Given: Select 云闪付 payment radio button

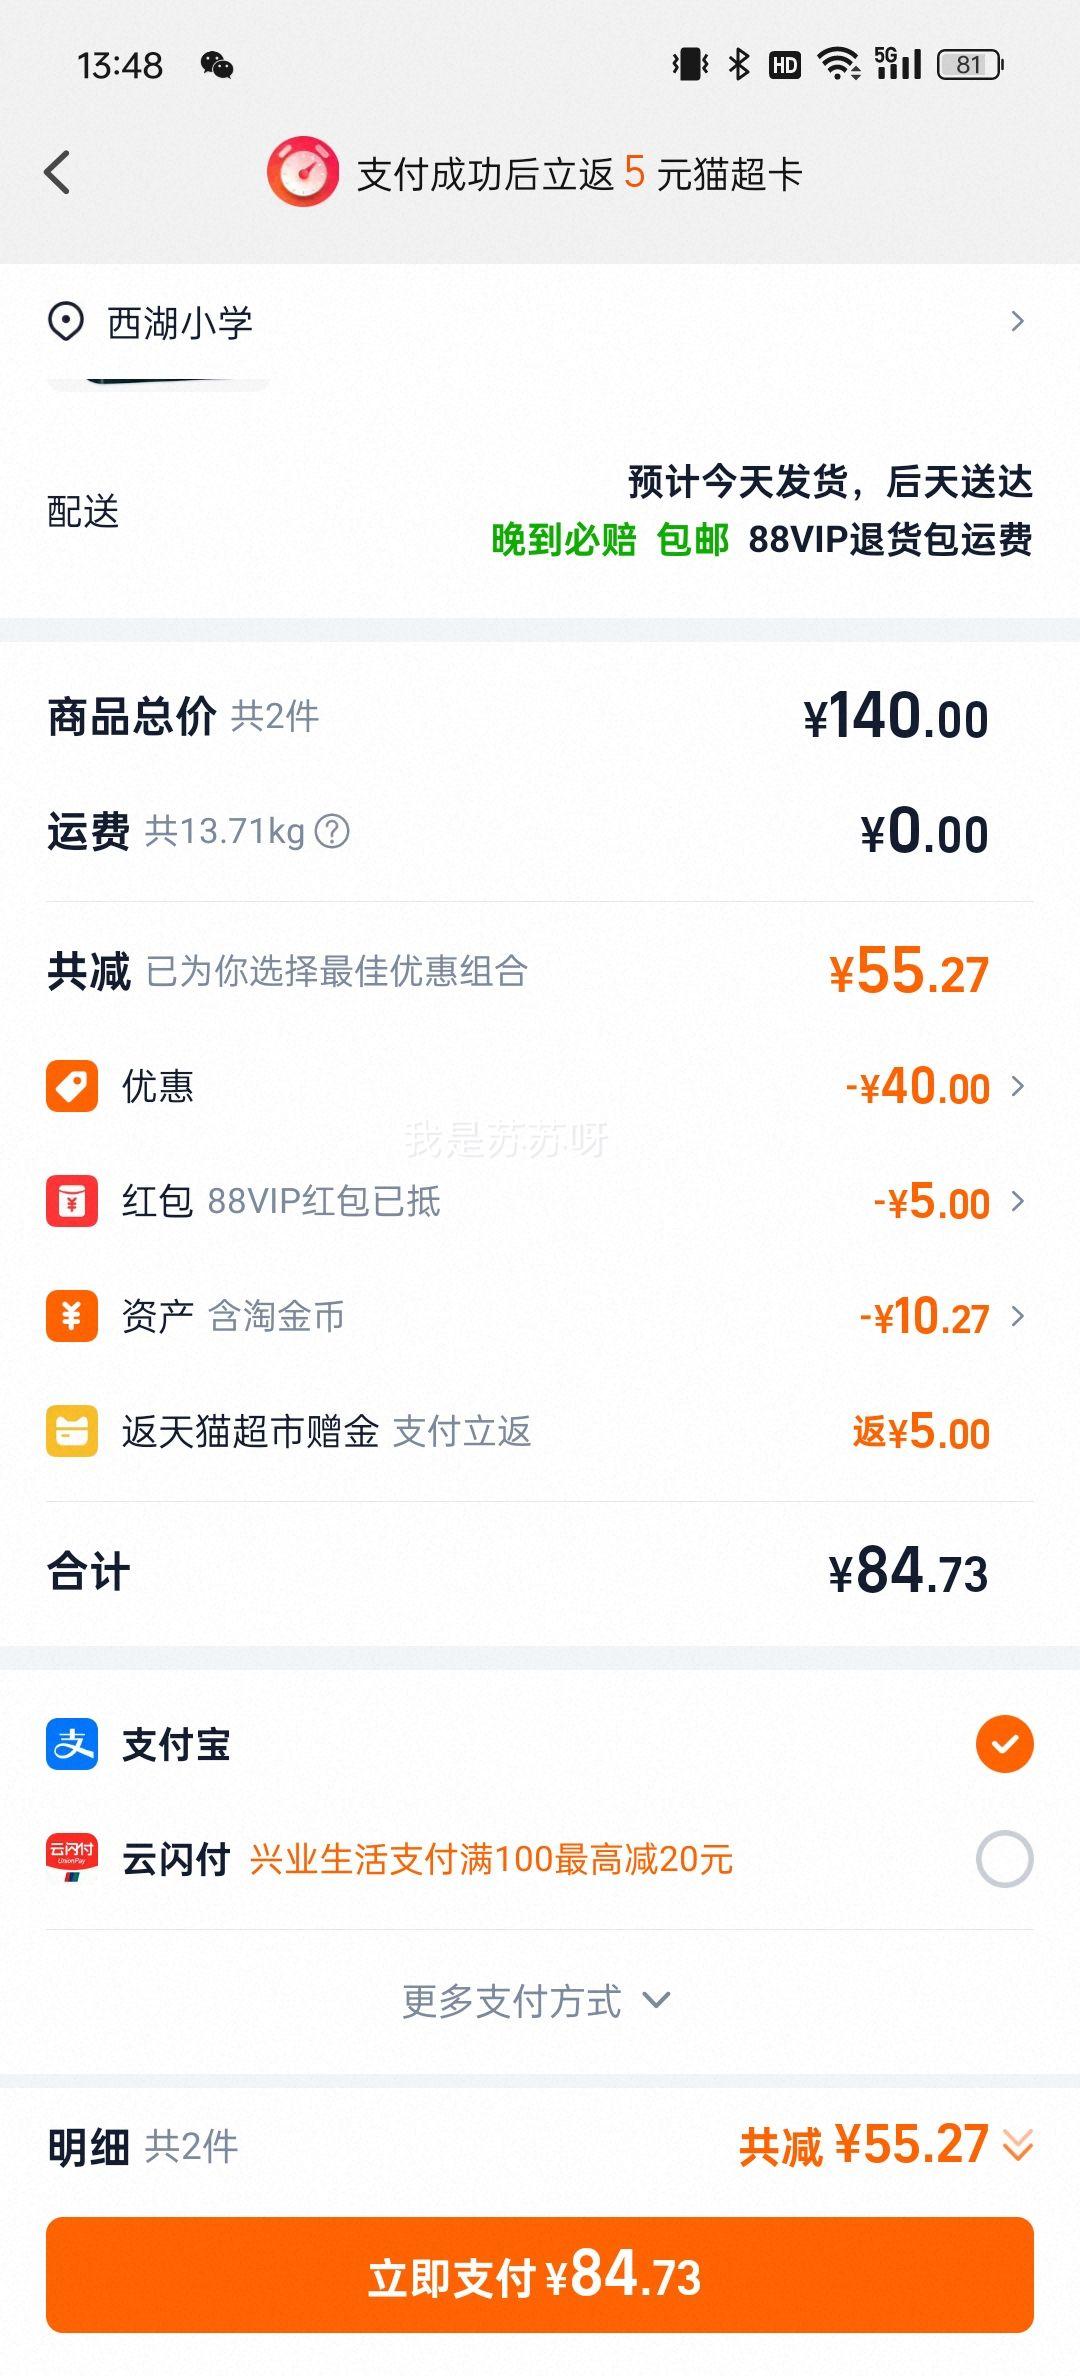Looking at the screenshot, I should [1004, 1859].
